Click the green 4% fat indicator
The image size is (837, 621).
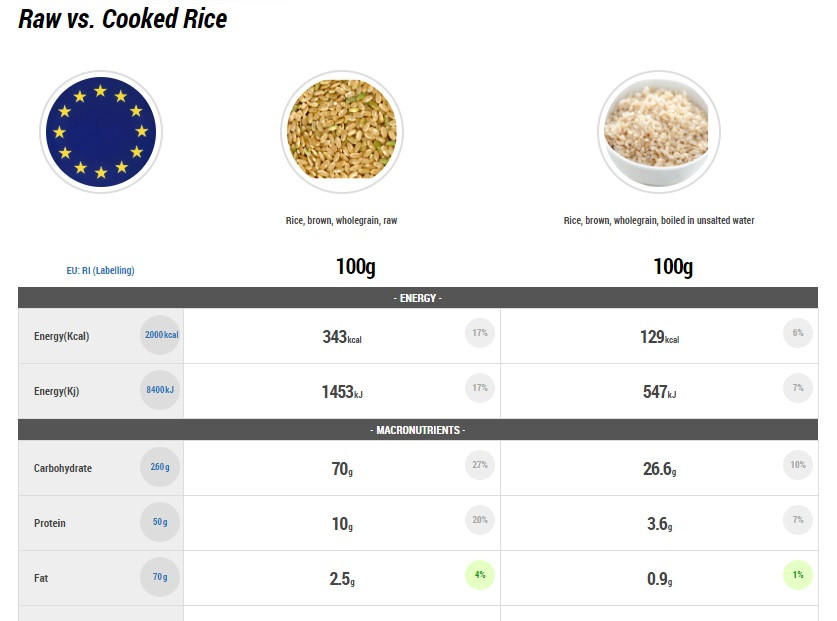480,575
